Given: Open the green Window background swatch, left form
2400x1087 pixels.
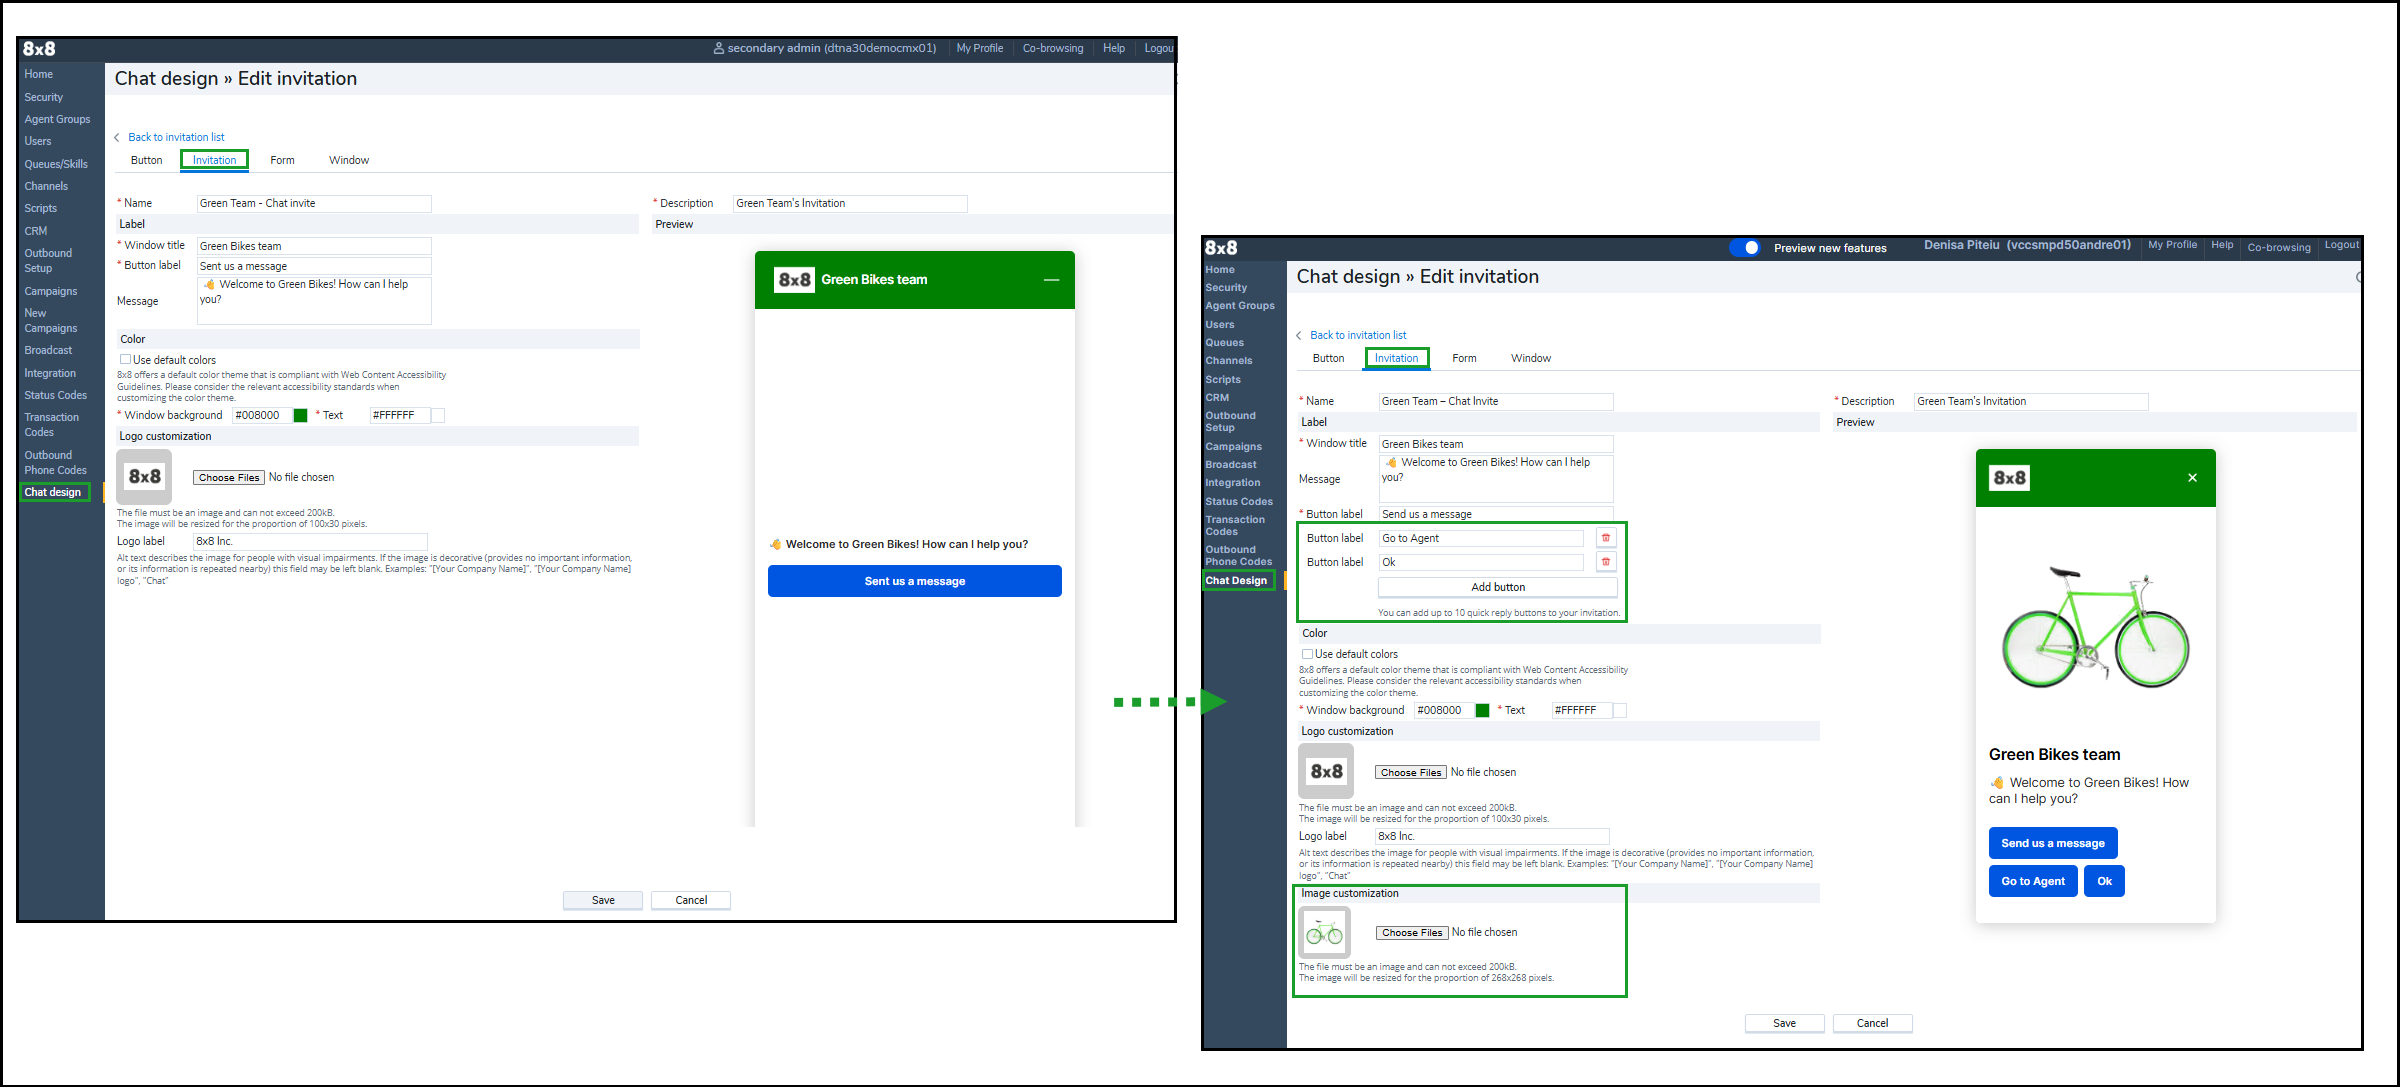Looking at the screenshot, I should pos(300,416).
